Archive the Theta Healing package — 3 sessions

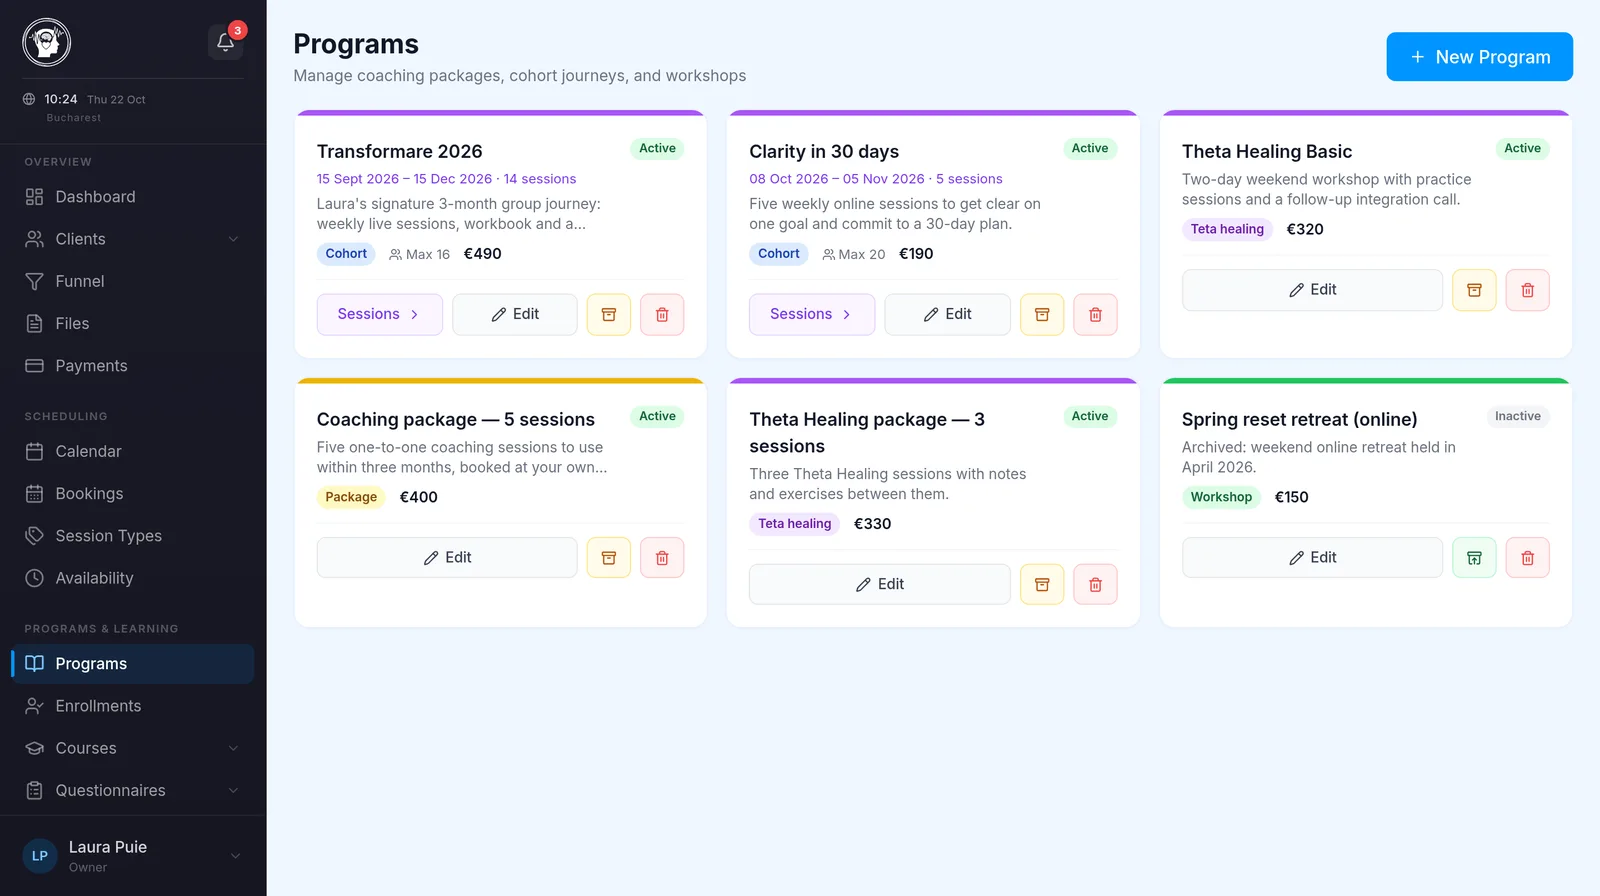point(1042,585)
